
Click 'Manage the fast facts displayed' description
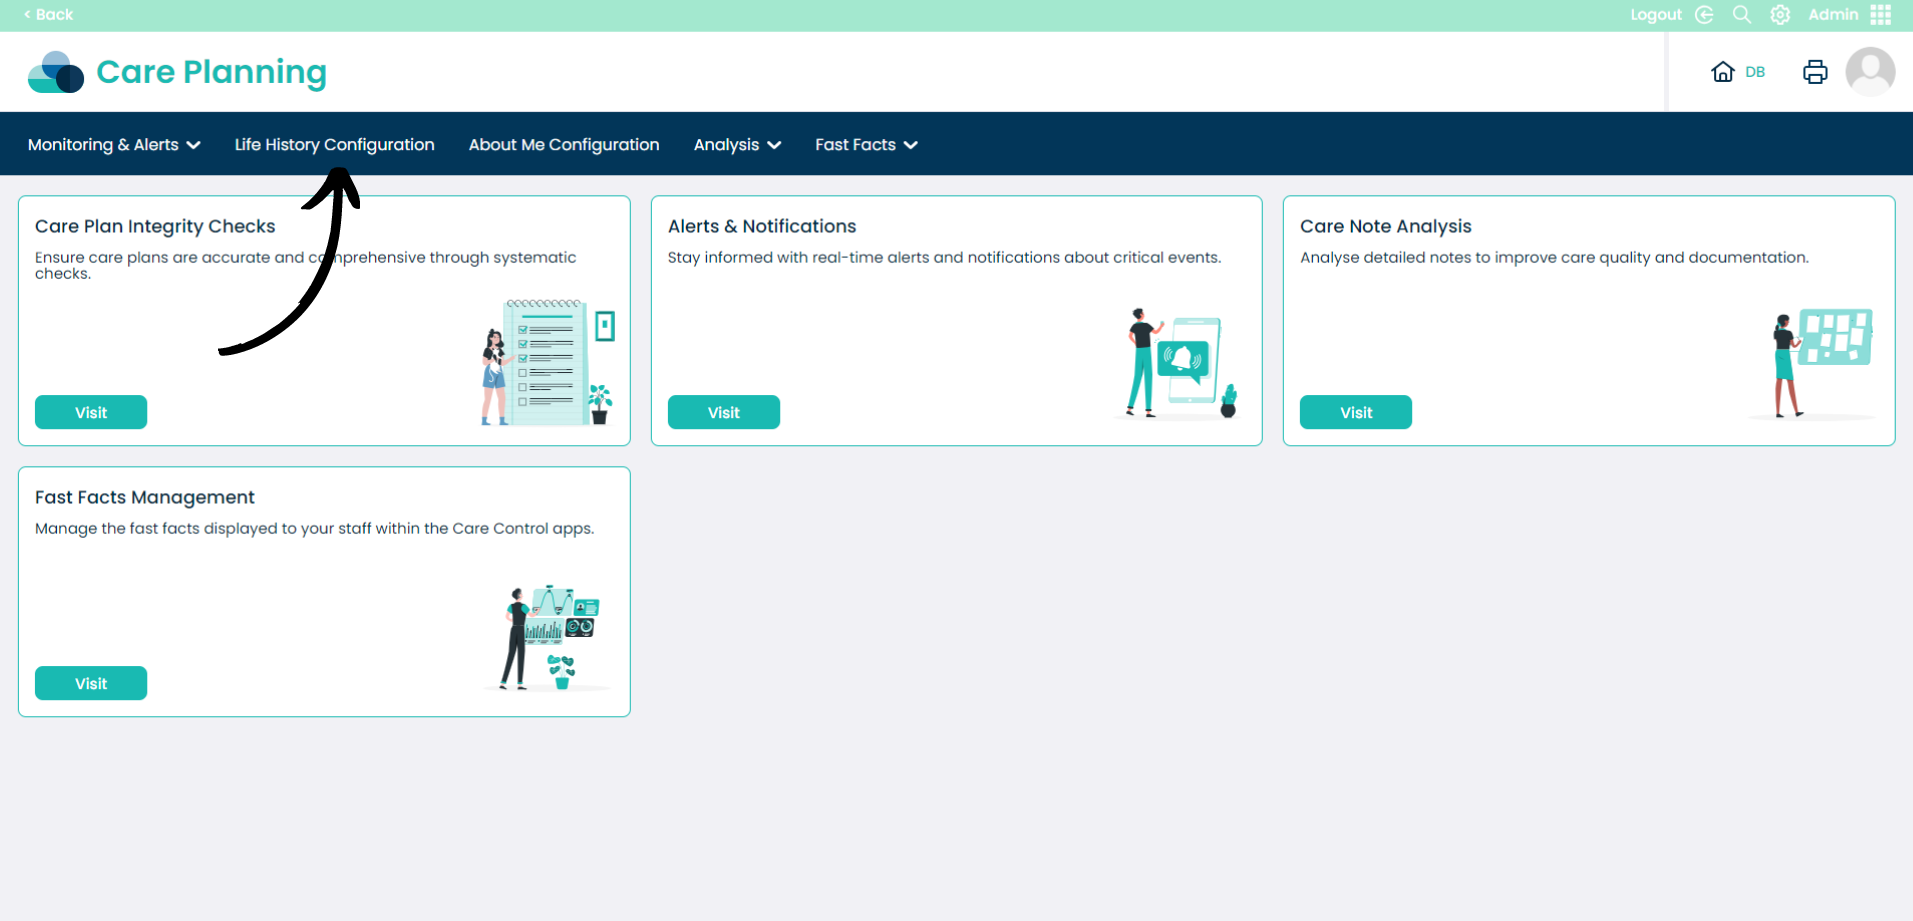coord(314,529)
